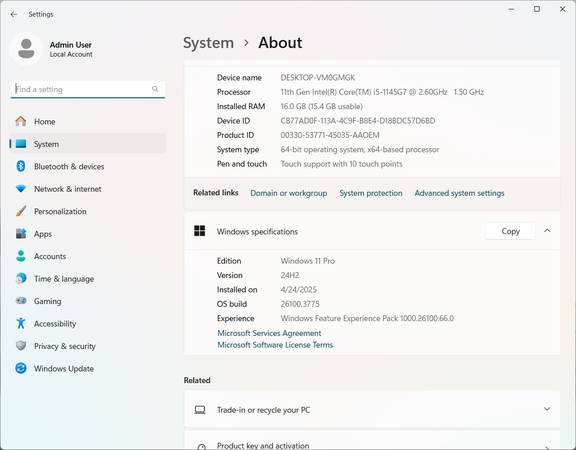The image size is (576, 450).
Task: Open Domain or workgroup link
Action: point(288,193)
